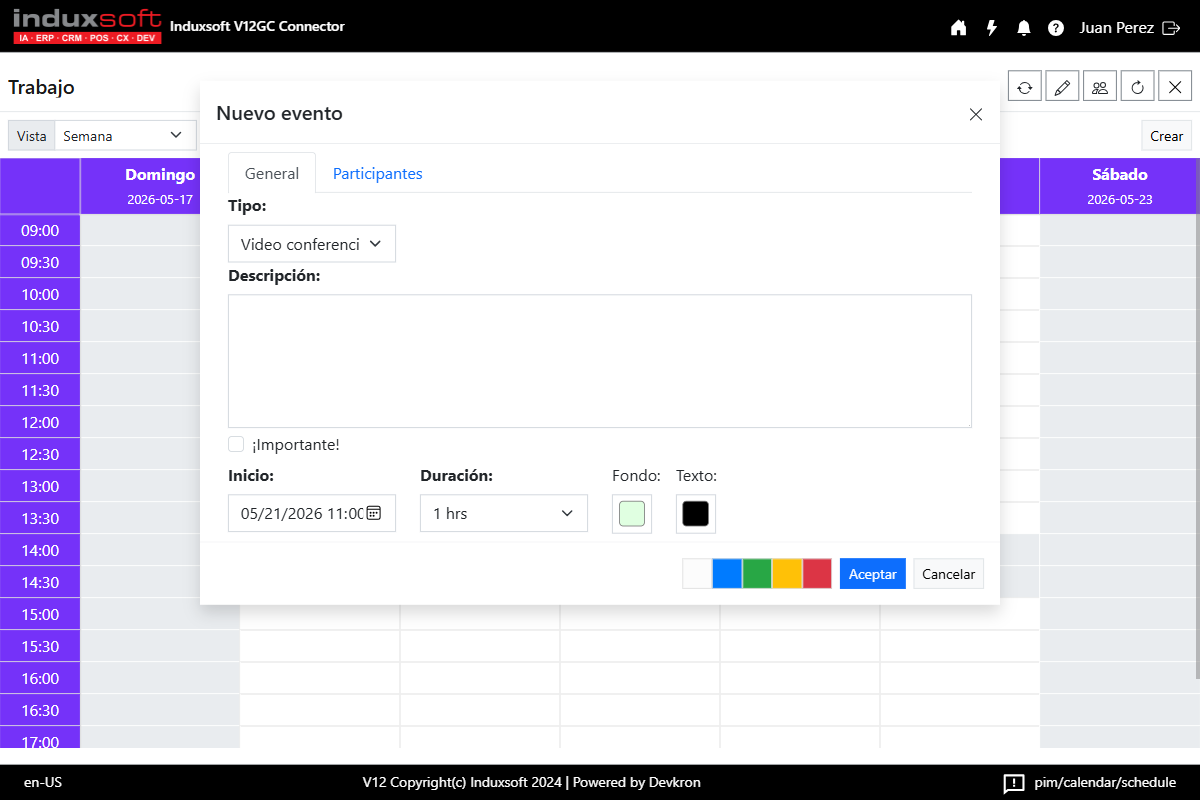Sign out using the logout icon
1200x800 pixels.
pos(1172,28)
